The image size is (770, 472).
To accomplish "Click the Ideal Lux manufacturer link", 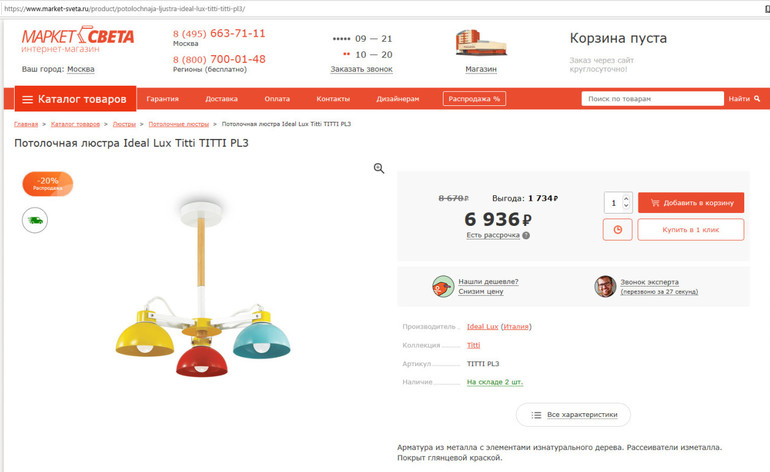I will 482,327.
